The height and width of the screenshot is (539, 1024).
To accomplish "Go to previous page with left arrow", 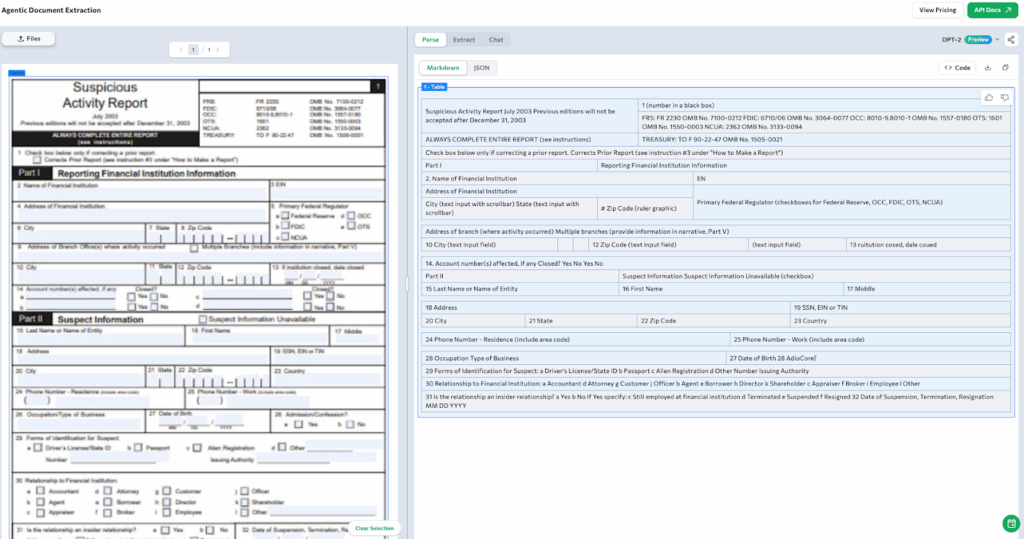I will point(180,49).
